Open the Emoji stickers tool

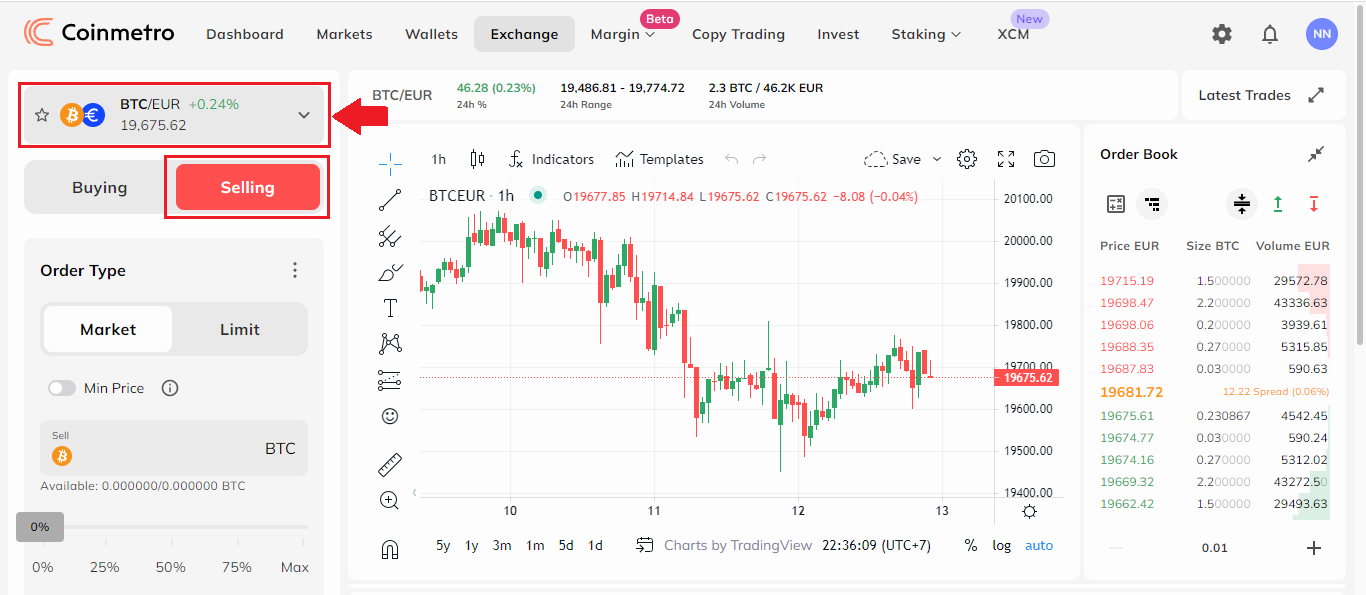tap(390, 415)
